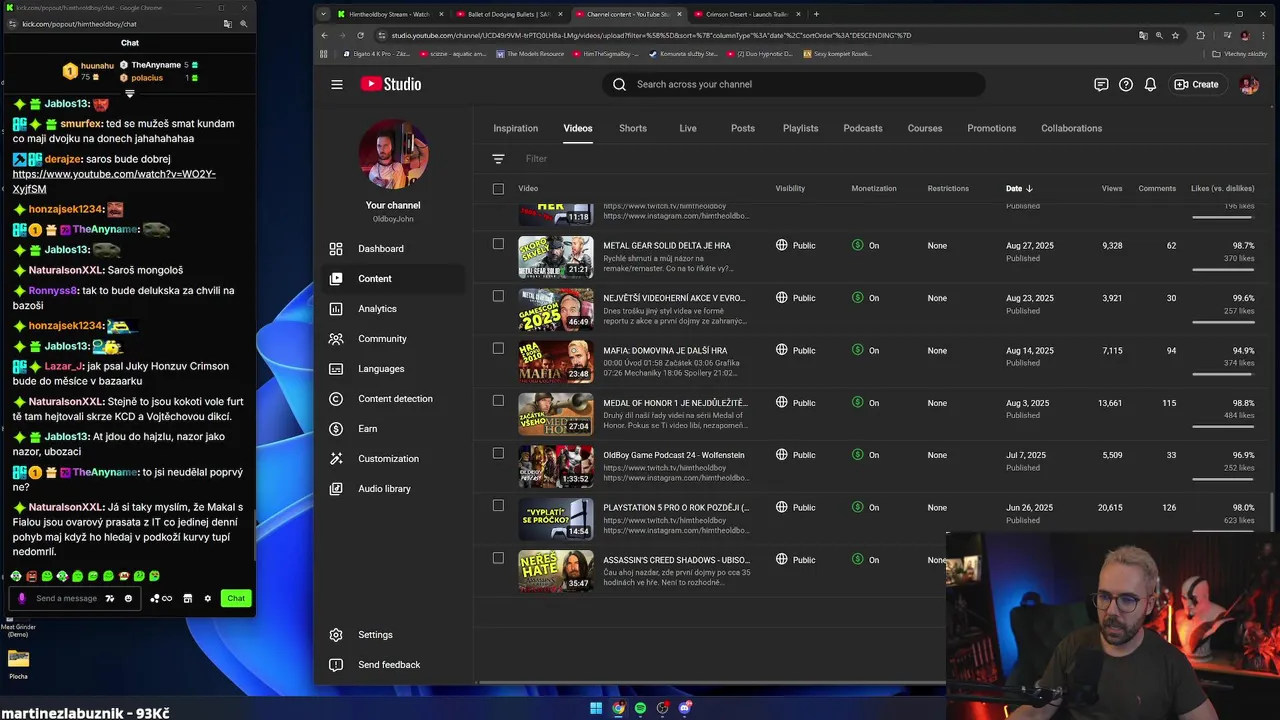The height and width of the screenshot is (720, 1280).
Task: Open YouTube Studio hamburger menu
Action: click(337, 84)
